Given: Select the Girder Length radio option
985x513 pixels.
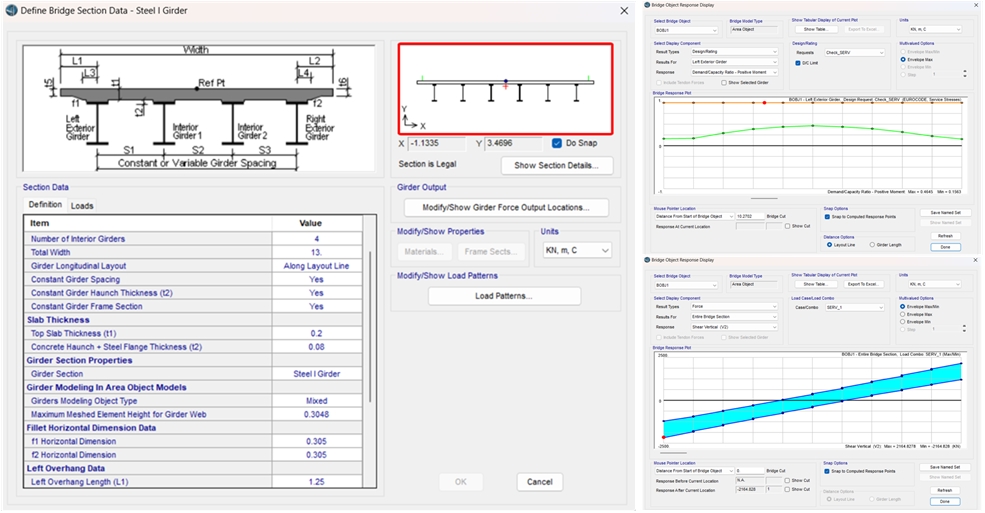Looking at the screenshot, I should (870, 244).
